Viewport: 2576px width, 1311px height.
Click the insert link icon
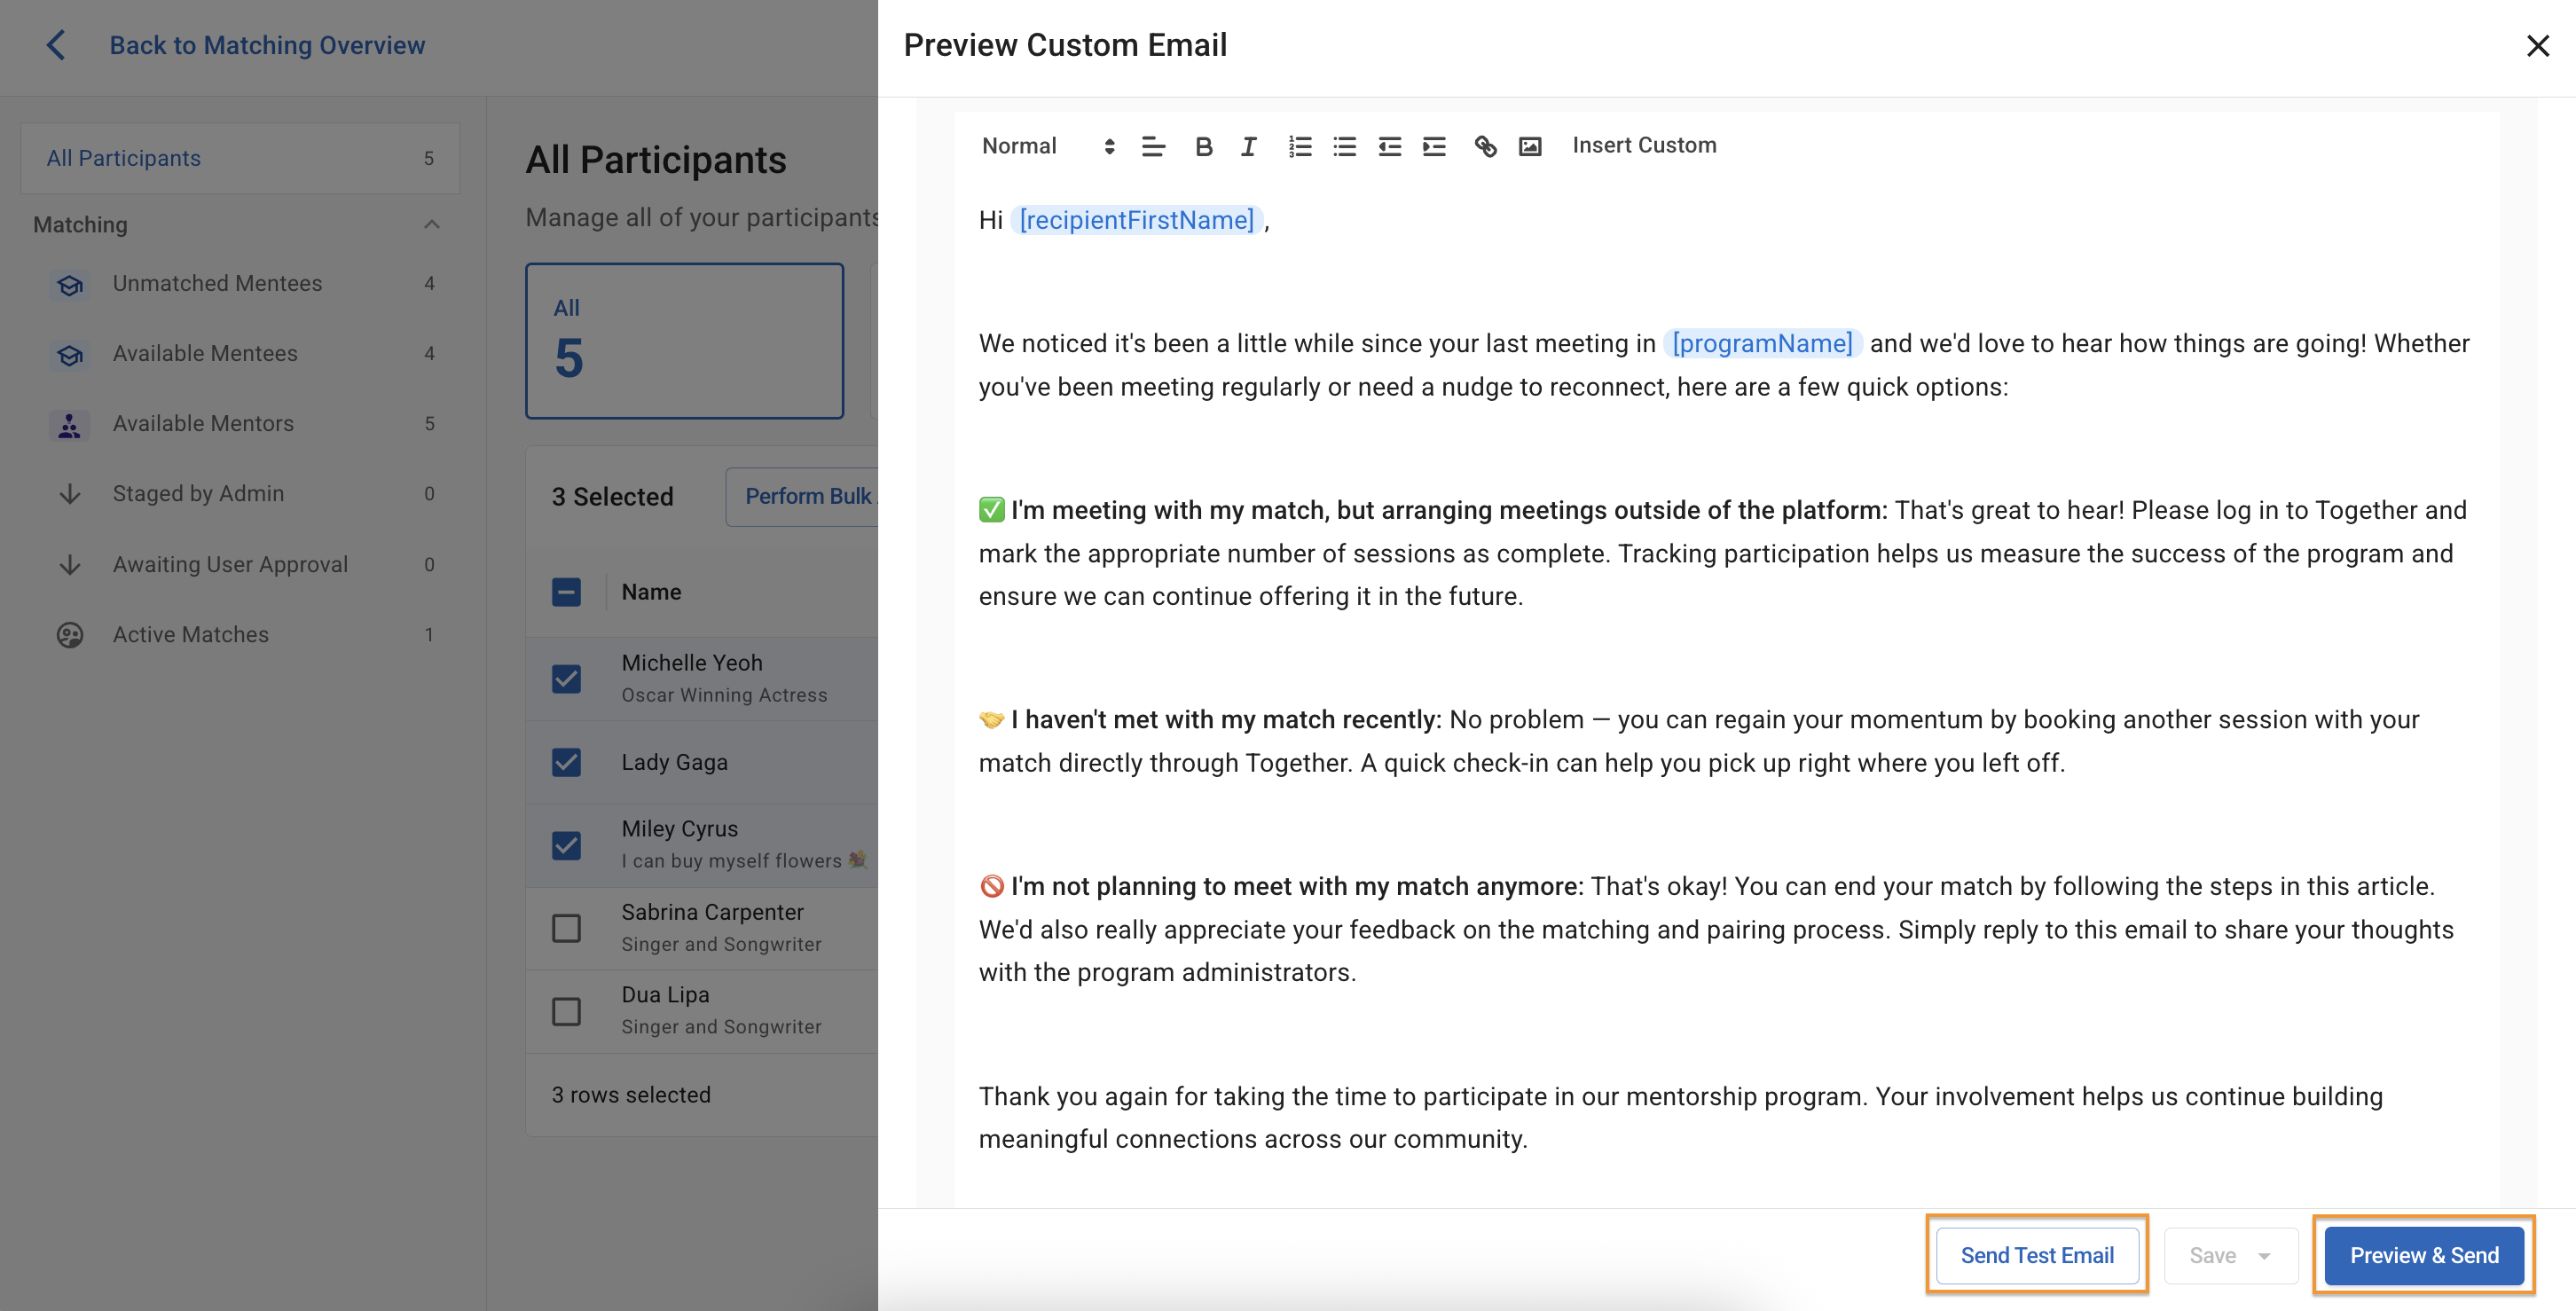(1485, 147)
